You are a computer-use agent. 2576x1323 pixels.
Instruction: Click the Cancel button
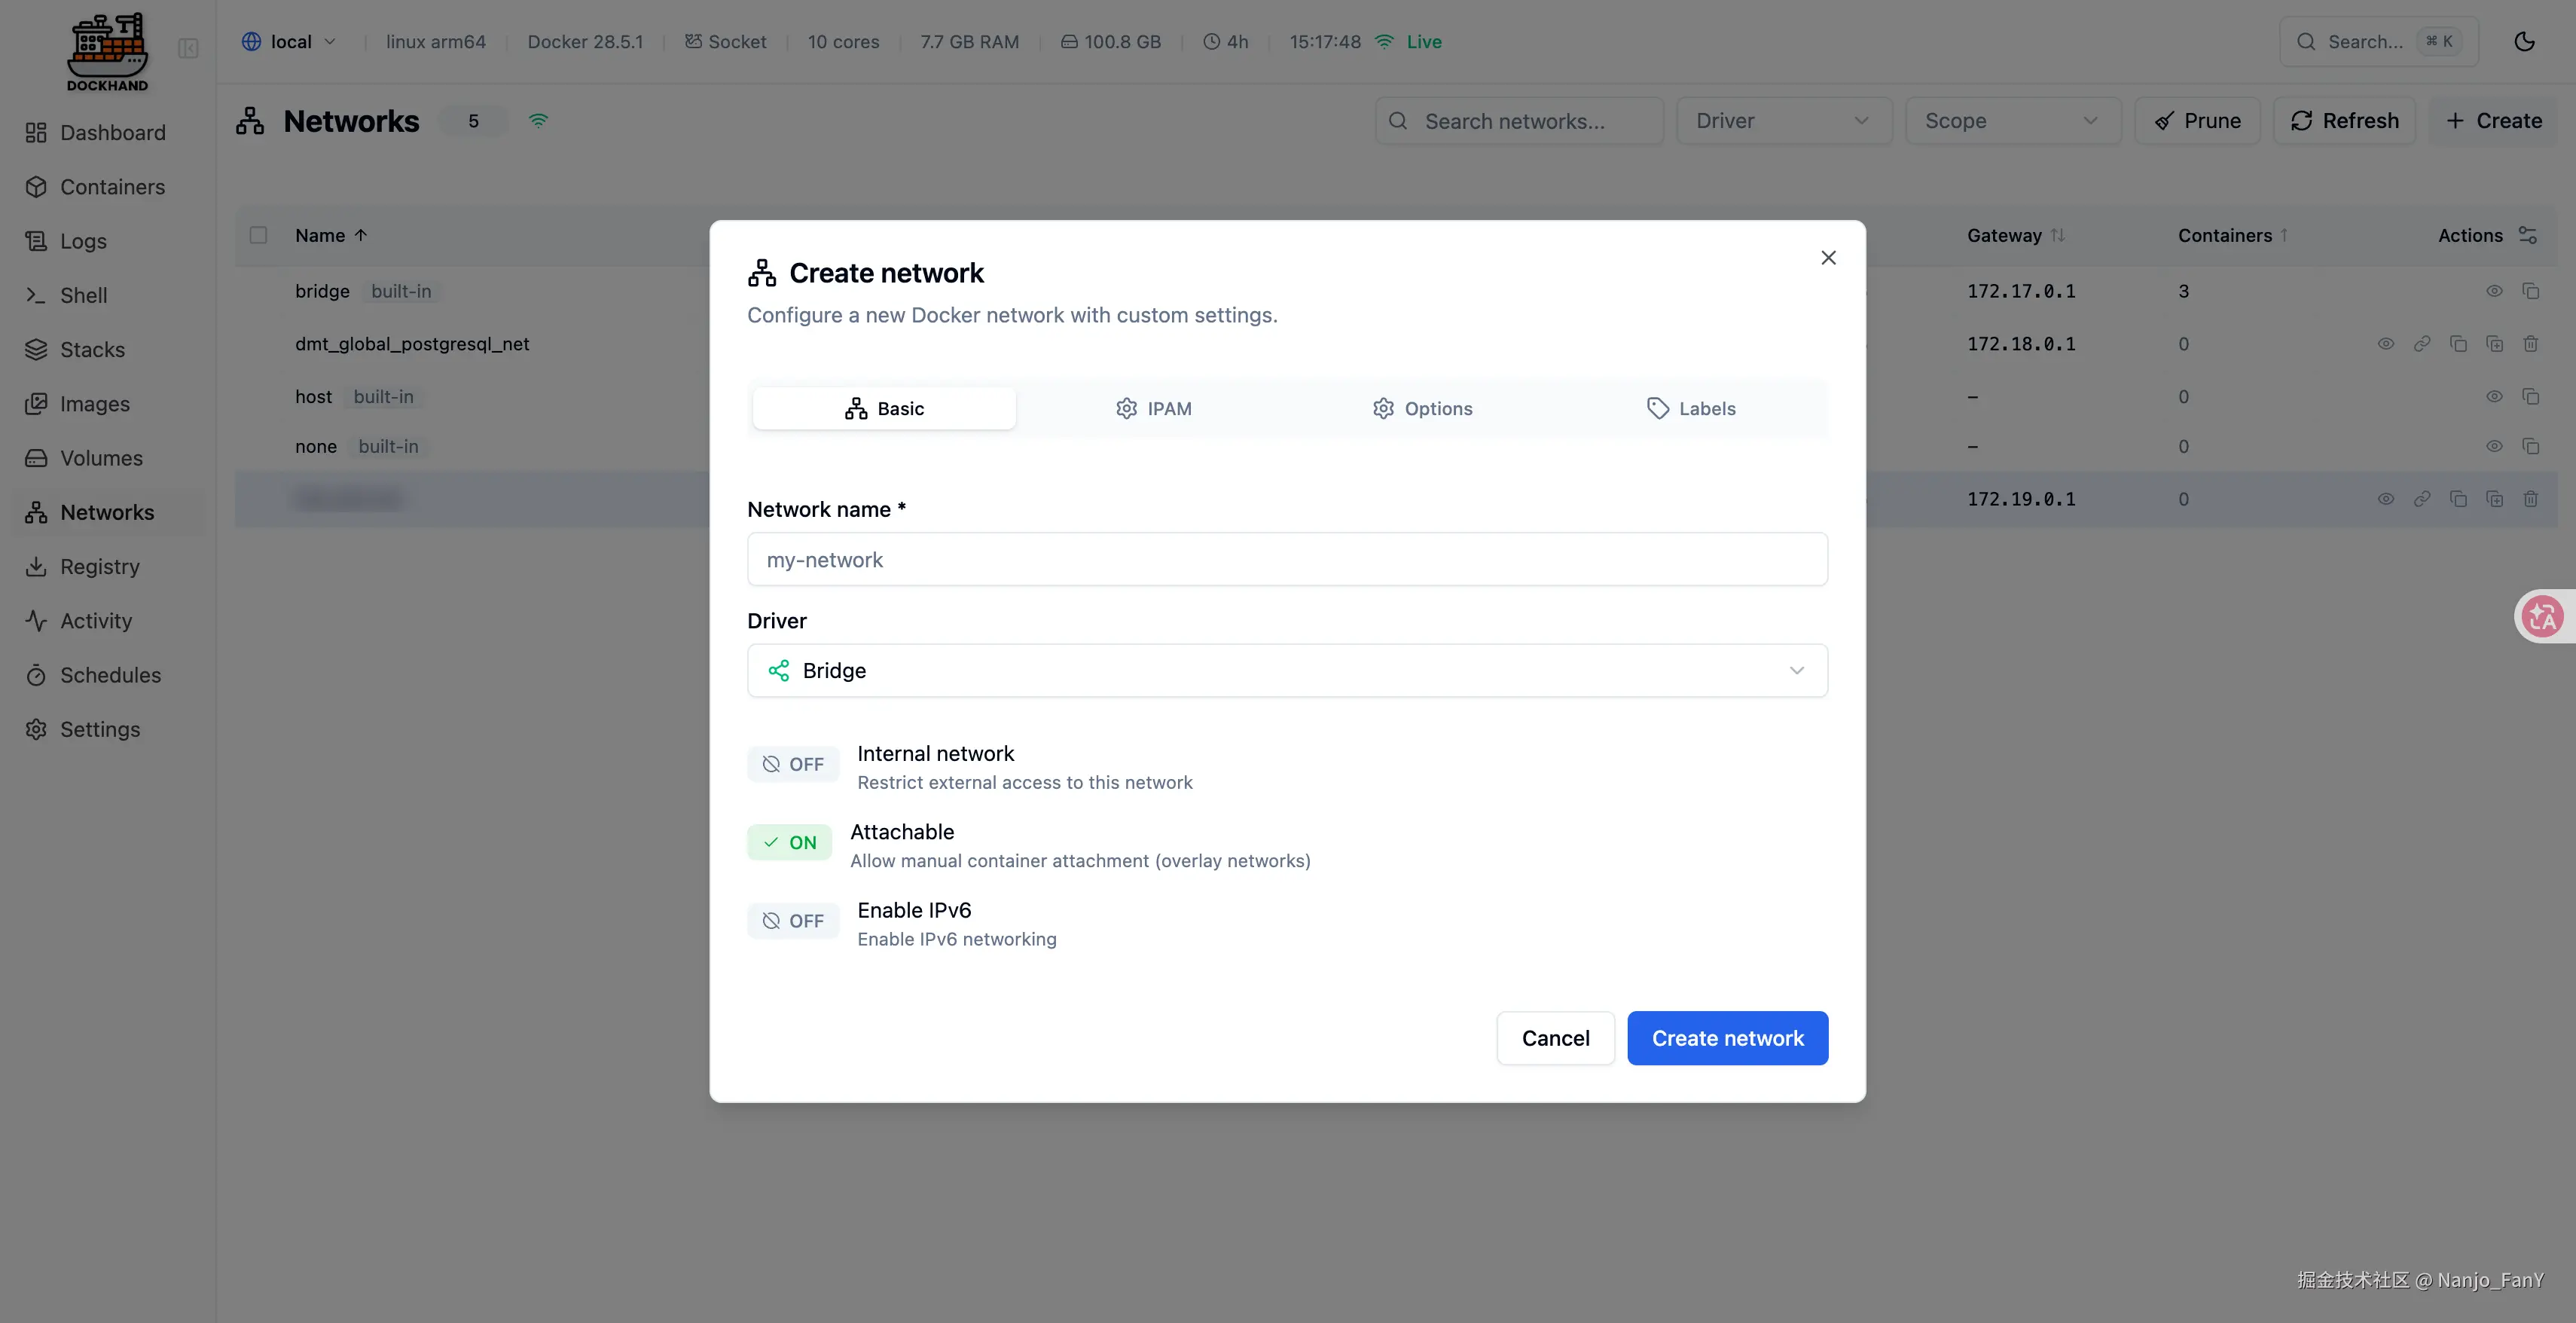point(1555,1038)
